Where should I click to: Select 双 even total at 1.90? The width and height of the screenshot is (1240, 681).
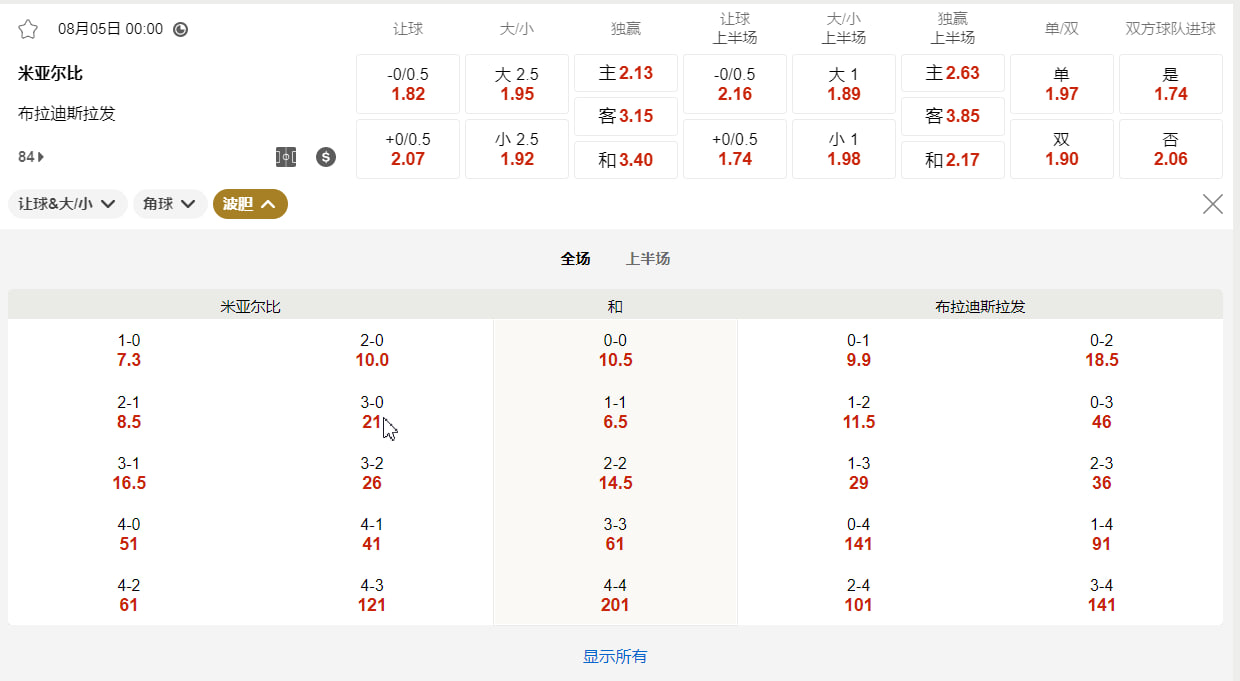(x=1062, y=149)
